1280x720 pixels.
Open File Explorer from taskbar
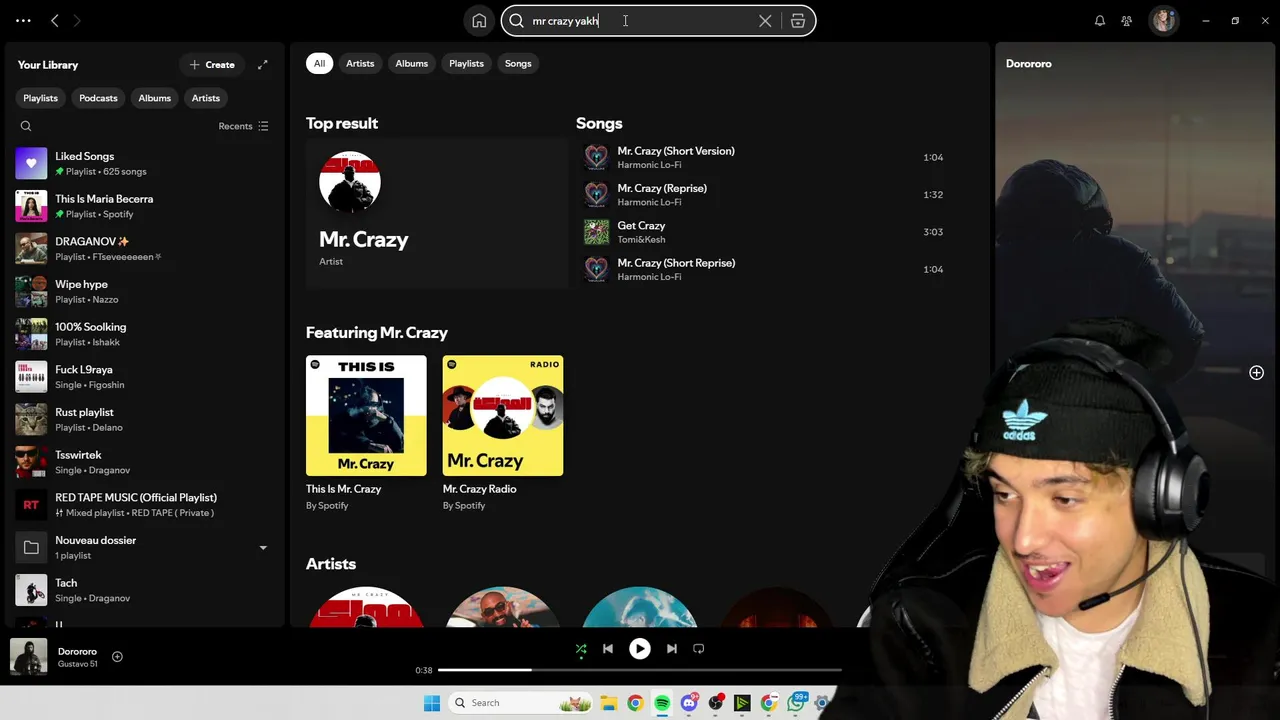click(x=608, y=703)
